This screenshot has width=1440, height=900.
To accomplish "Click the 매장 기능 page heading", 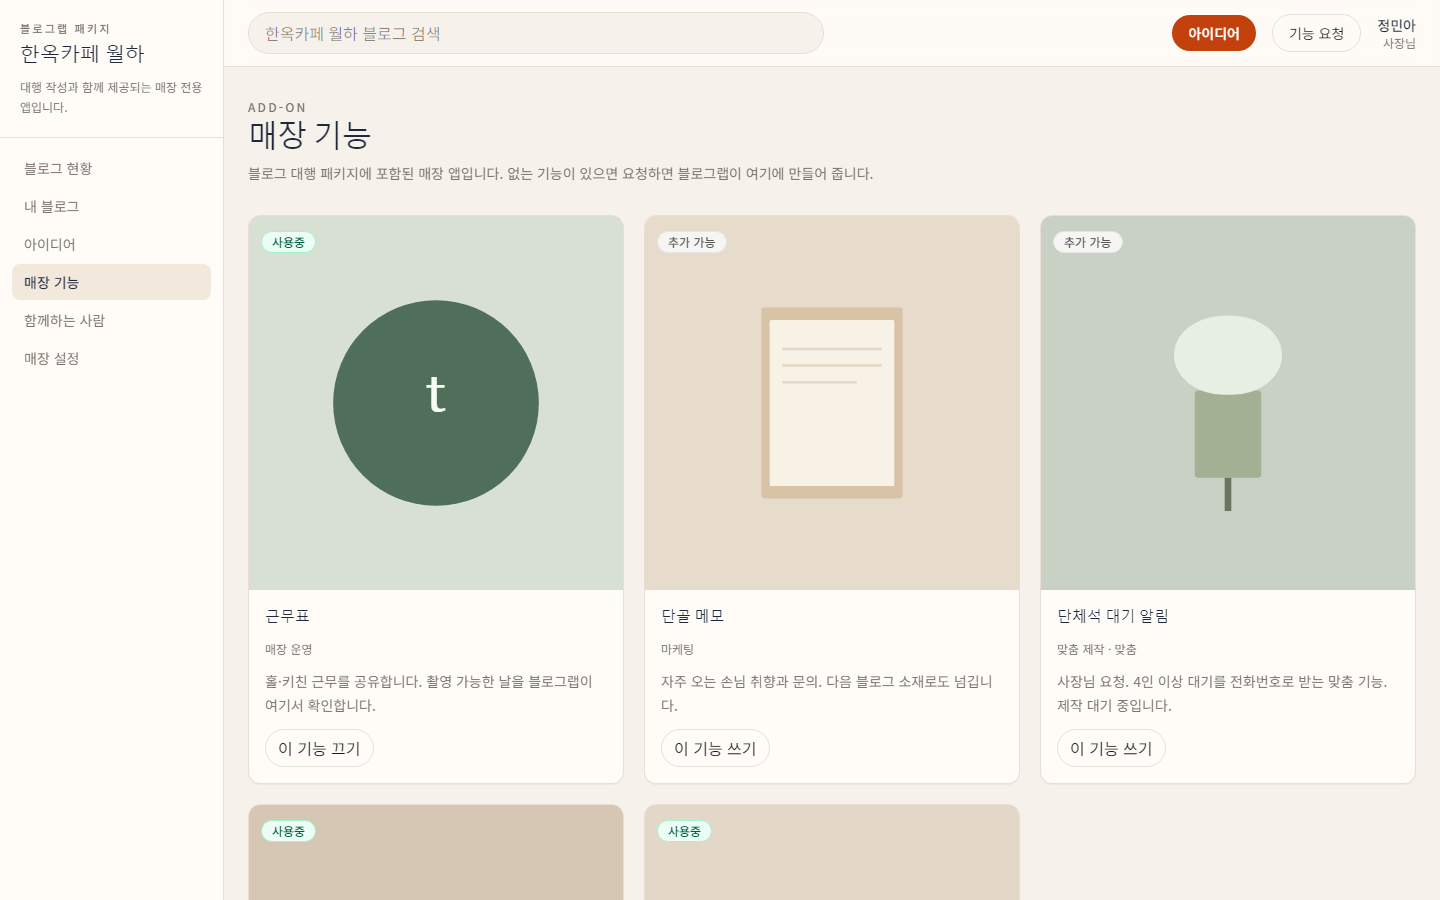I will (310, 134).
